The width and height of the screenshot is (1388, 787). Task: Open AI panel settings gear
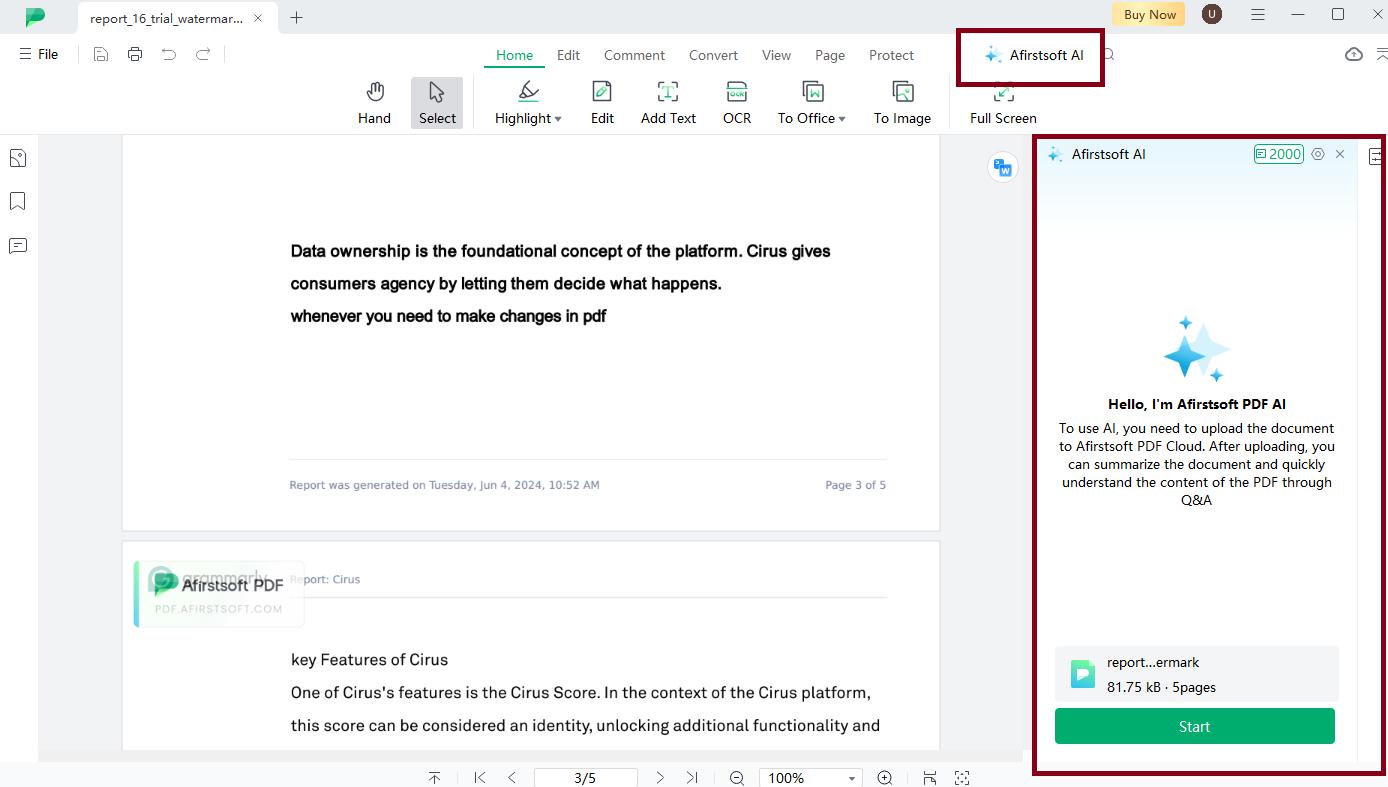(1318, 154)
